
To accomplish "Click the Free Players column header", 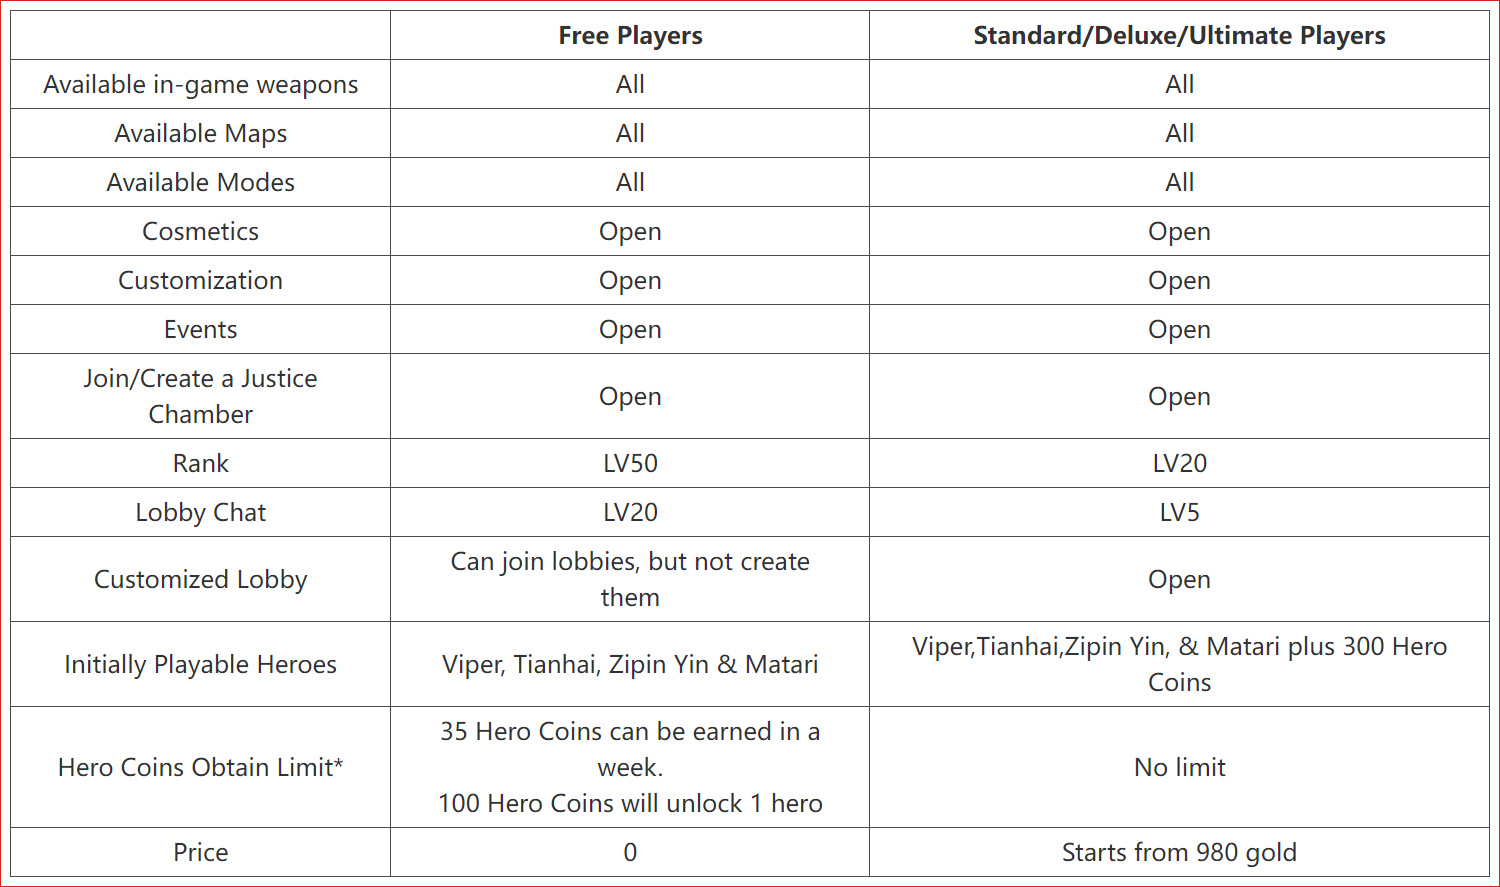I will (x=630, y=35).
